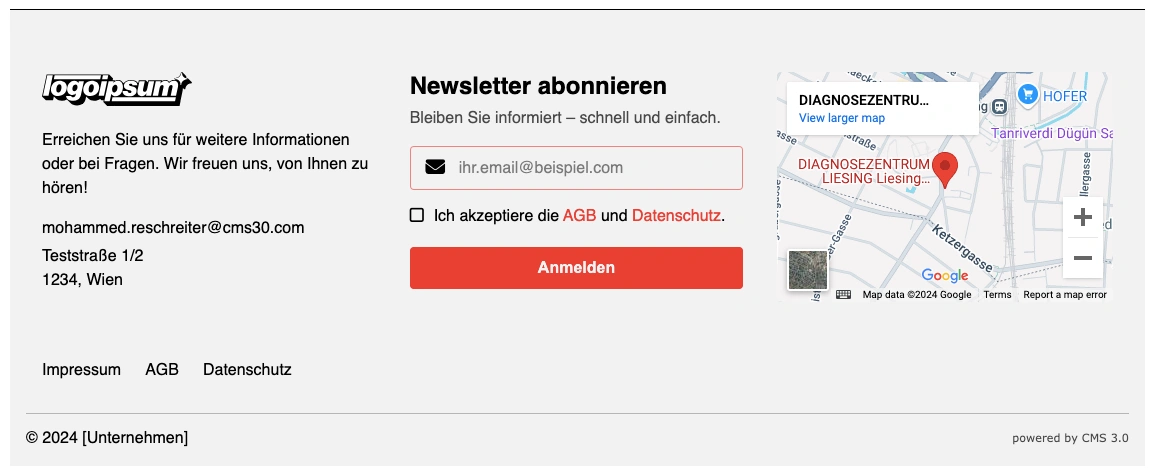This screenshot has height=472, width=1153.
Task: Click Report a map error
Action: point(1065,295)
